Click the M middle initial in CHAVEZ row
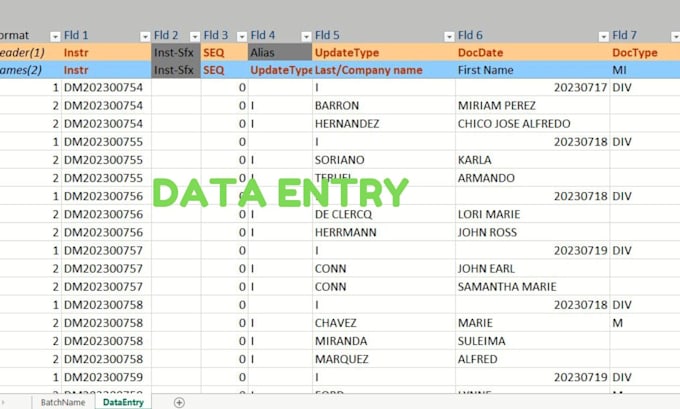The width and height of the screenshot is (680, 409). (x=645, y=323)
